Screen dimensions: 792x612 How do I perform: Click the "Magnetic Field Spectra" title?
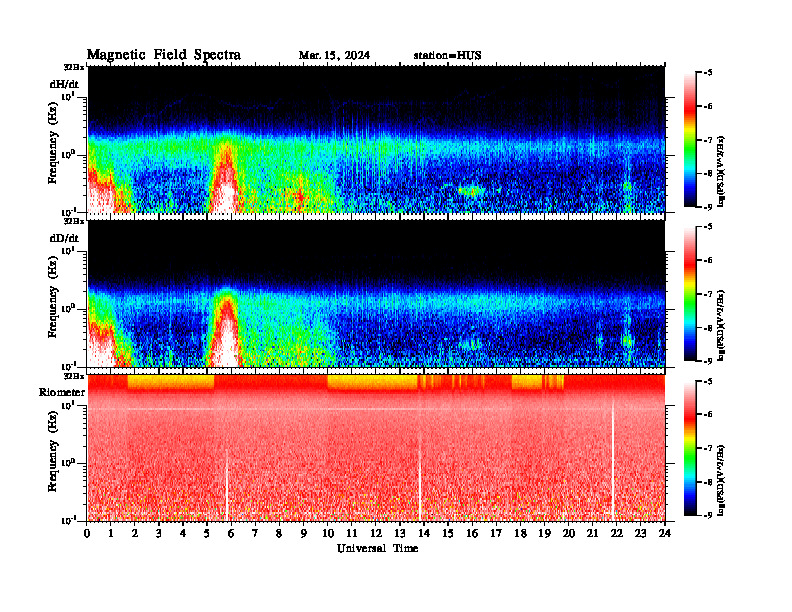click(163, 55)
